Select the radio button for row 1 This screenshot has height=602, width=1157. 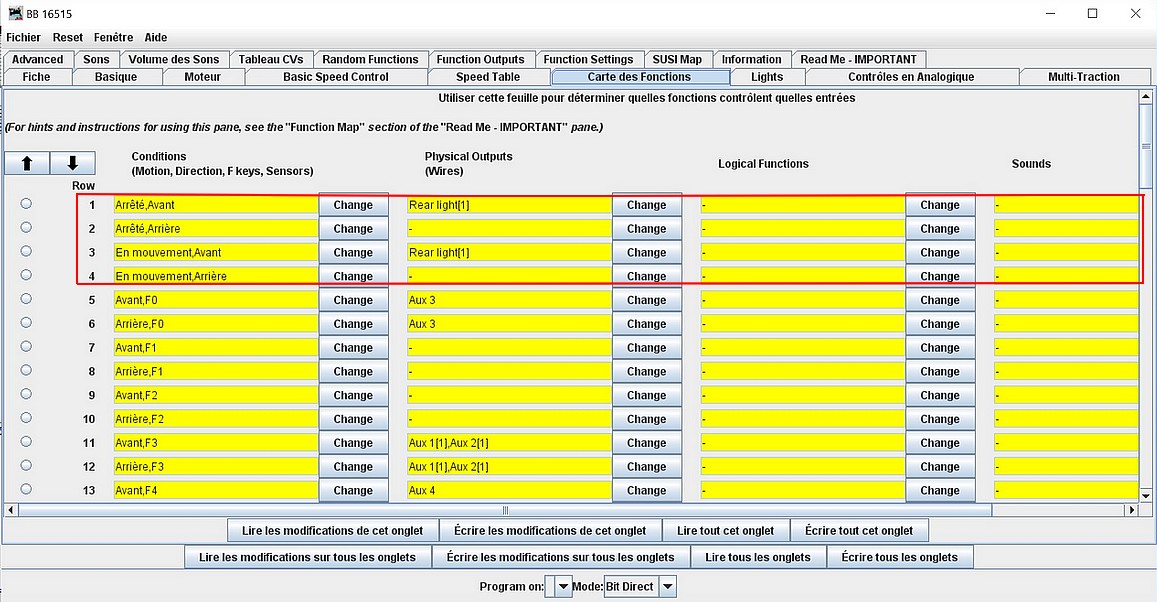tap(27, 204)
